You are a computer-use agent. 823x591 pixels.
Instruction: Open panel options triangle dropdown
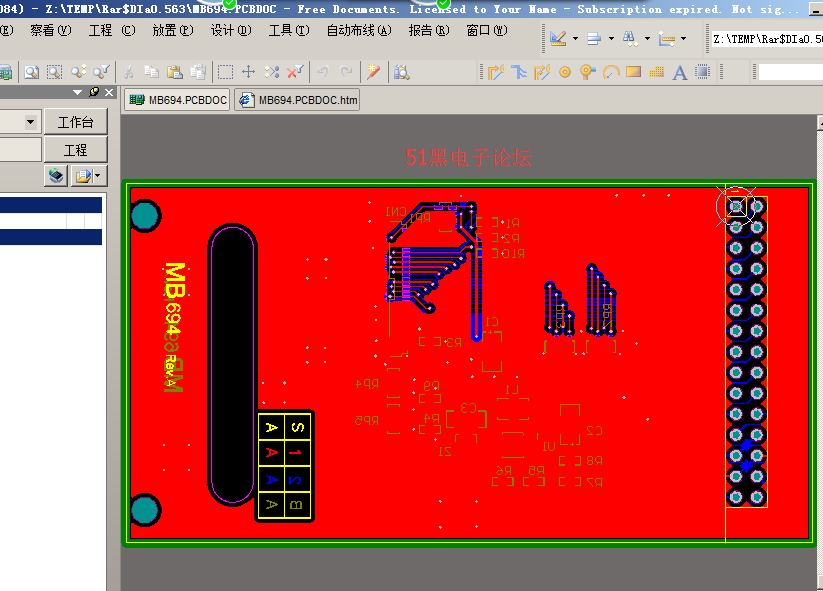tap(78, 92)
